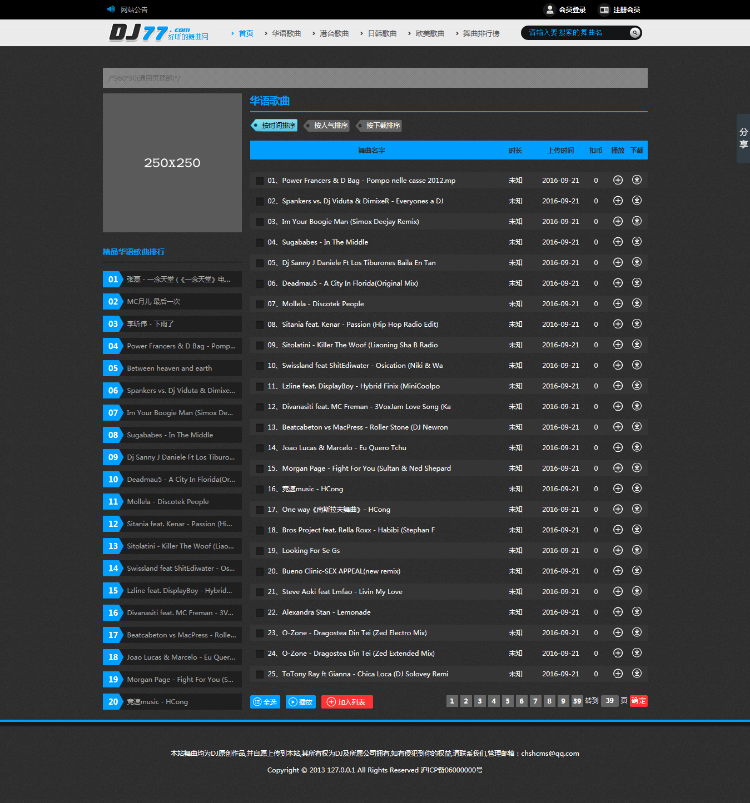The image size is (750, 803).
Task: Open the 舞曲排行榜 nav menu item
Action: [x=481, y=33]
